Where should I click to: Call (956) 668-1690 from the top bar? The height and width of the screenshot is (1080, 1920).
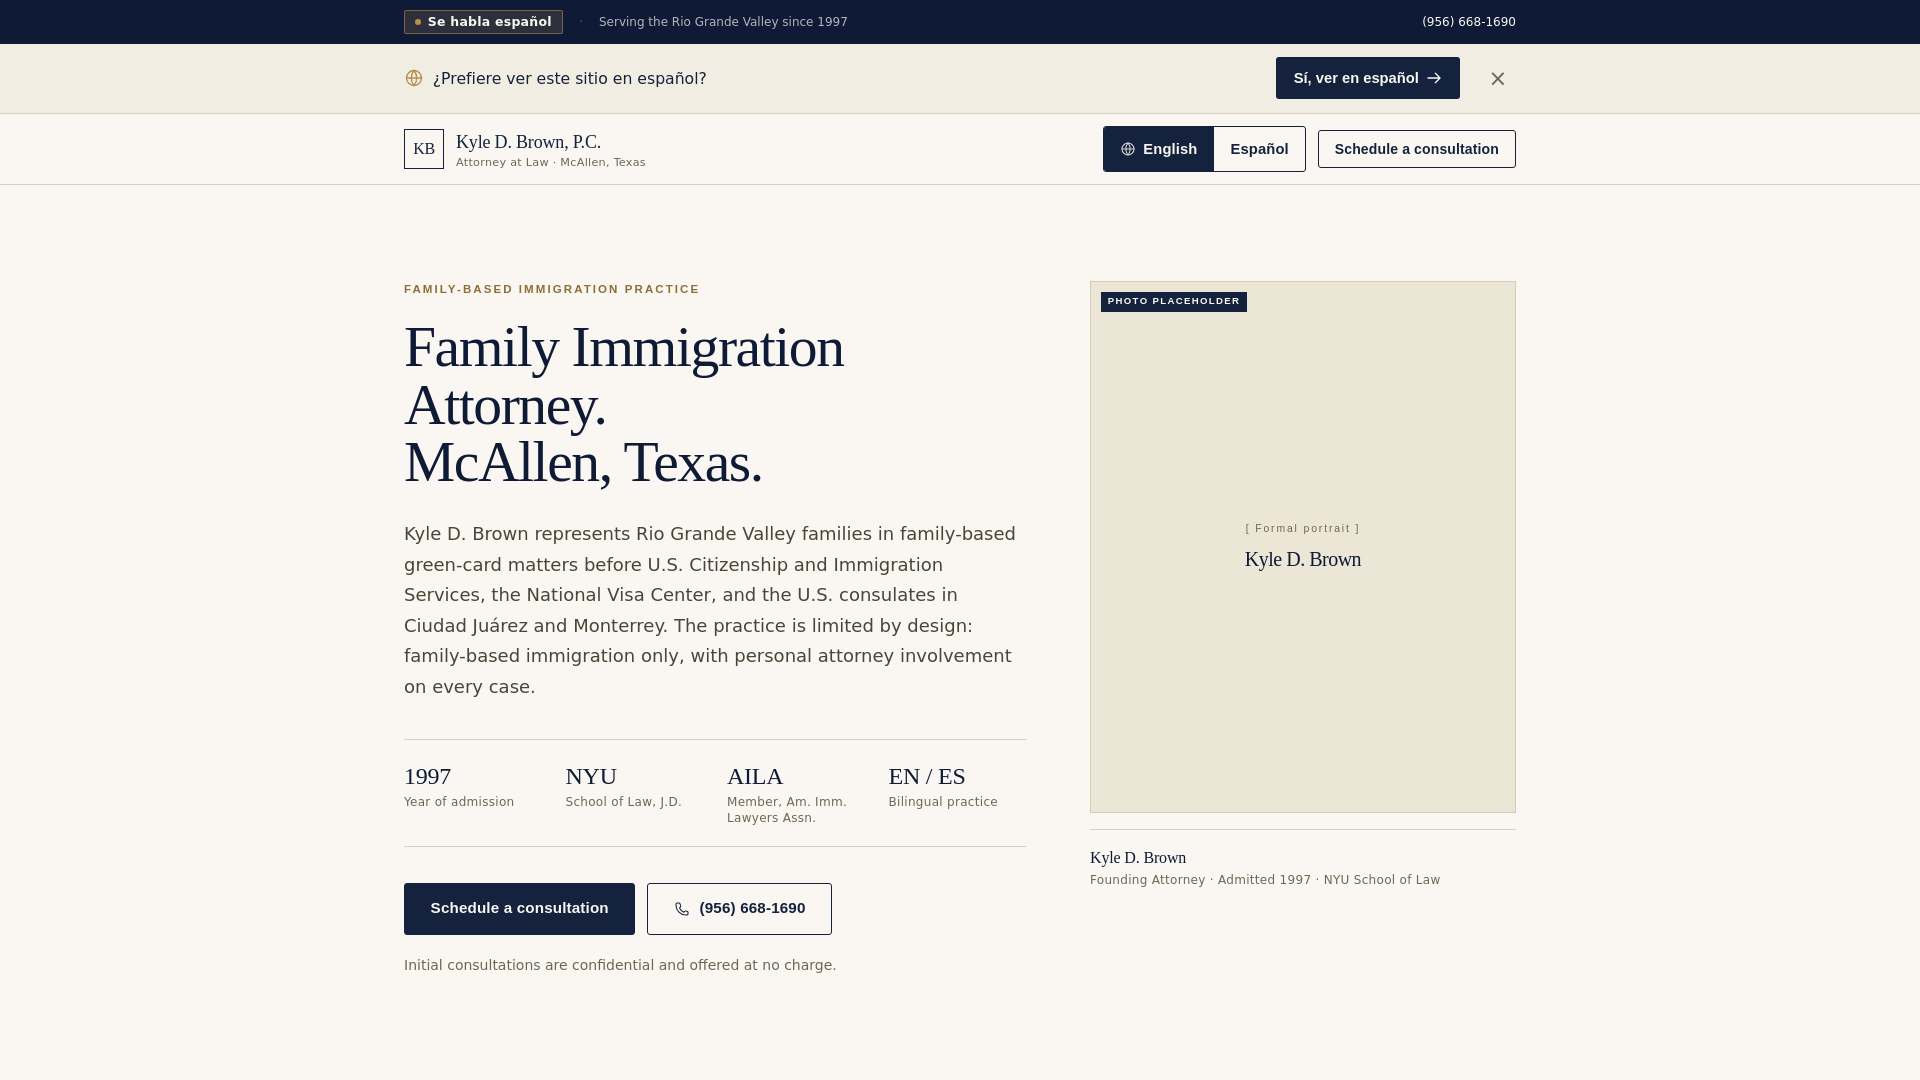(1468, 22)
